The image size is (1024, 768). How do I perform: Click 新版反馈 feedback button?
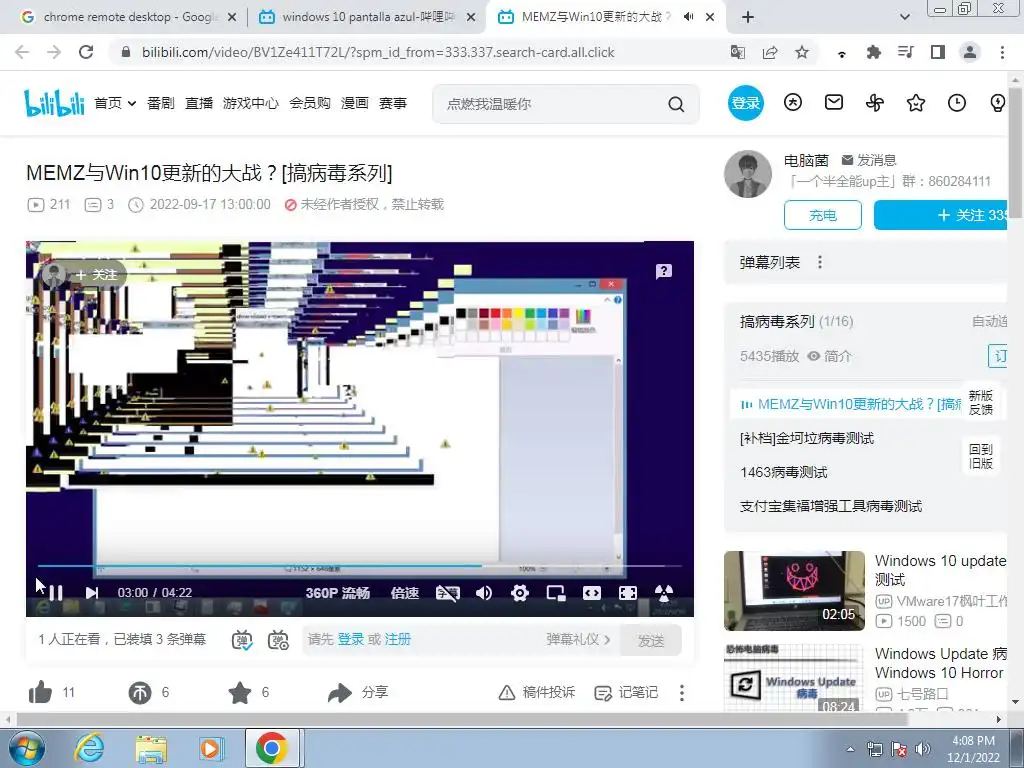tap(981, 402)
